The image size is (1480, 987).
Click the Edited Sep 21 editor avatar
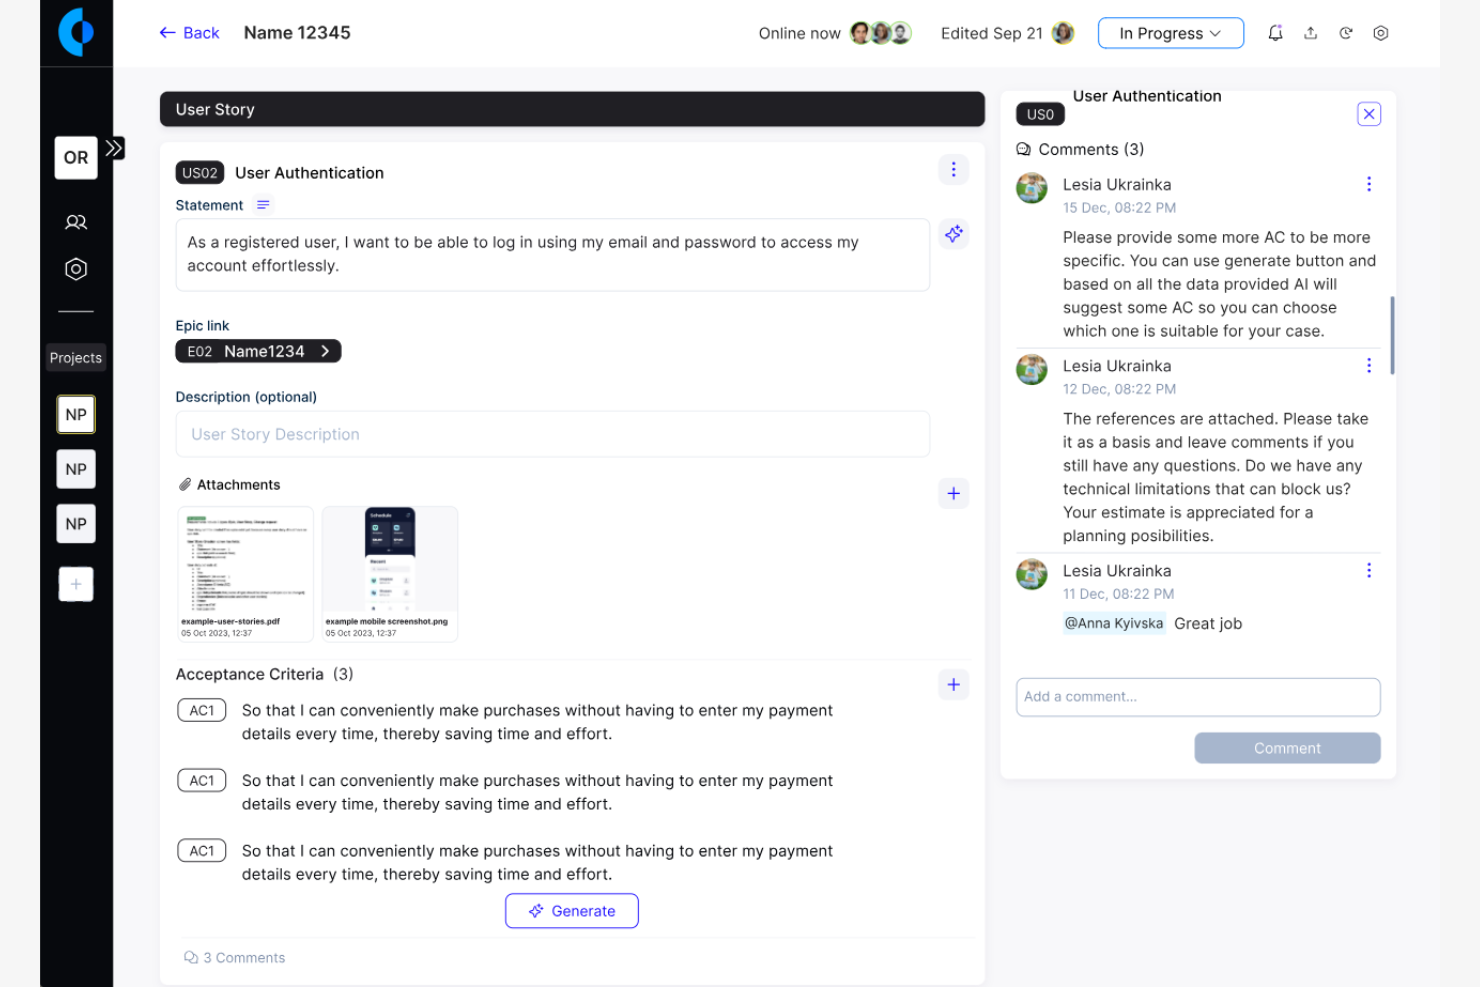point(1063,33)
